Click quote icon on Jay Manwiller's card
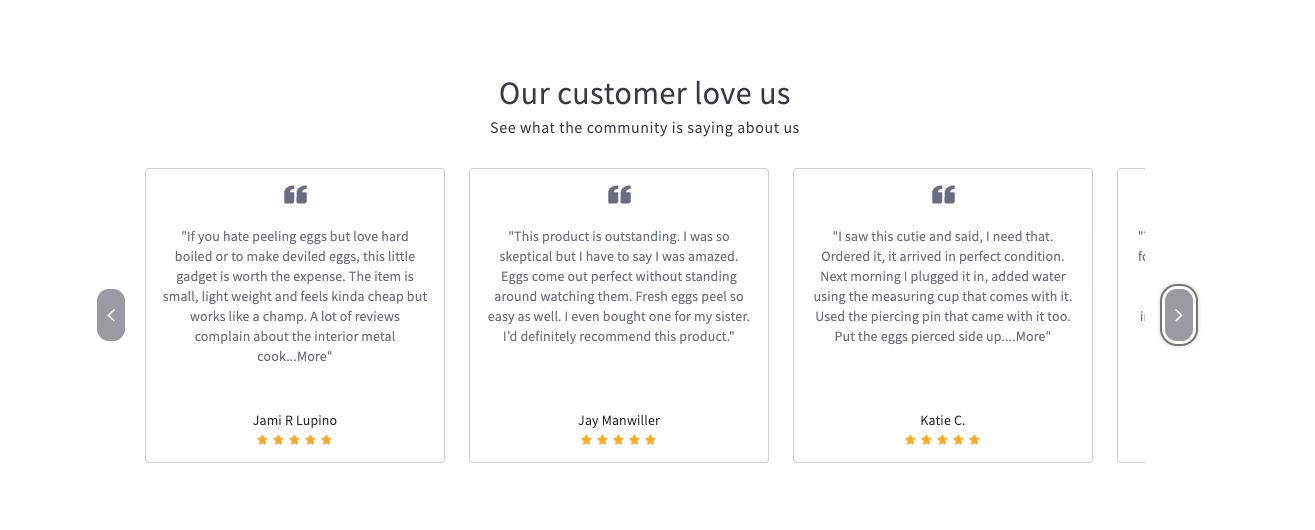This screenshot has width=1315, height=530. pyautogui.click(x=619, y=195)
